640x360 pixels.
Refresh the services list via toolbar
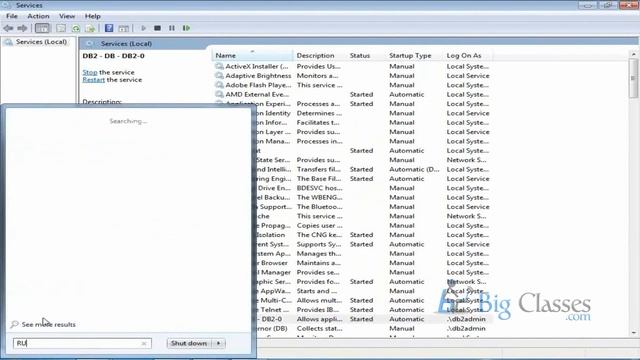coord(76,28)
